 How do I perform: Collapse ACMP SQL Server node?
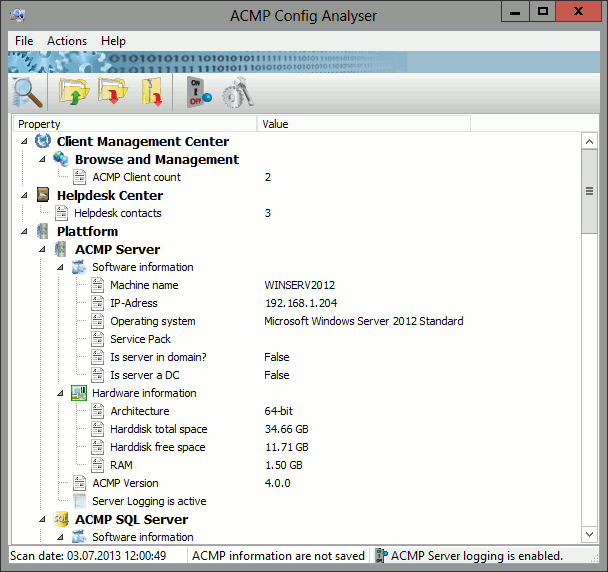click(x=42, y=519)
